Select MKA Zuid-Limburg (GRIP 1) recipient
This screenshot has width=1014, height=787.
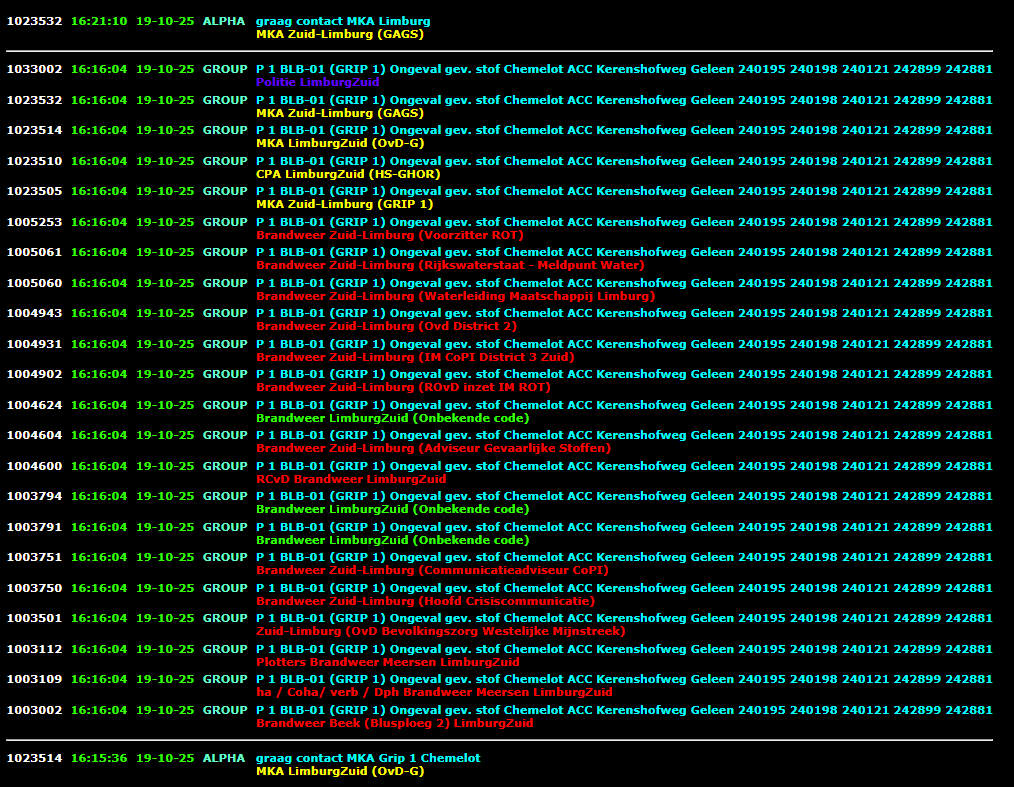(344, 204)
